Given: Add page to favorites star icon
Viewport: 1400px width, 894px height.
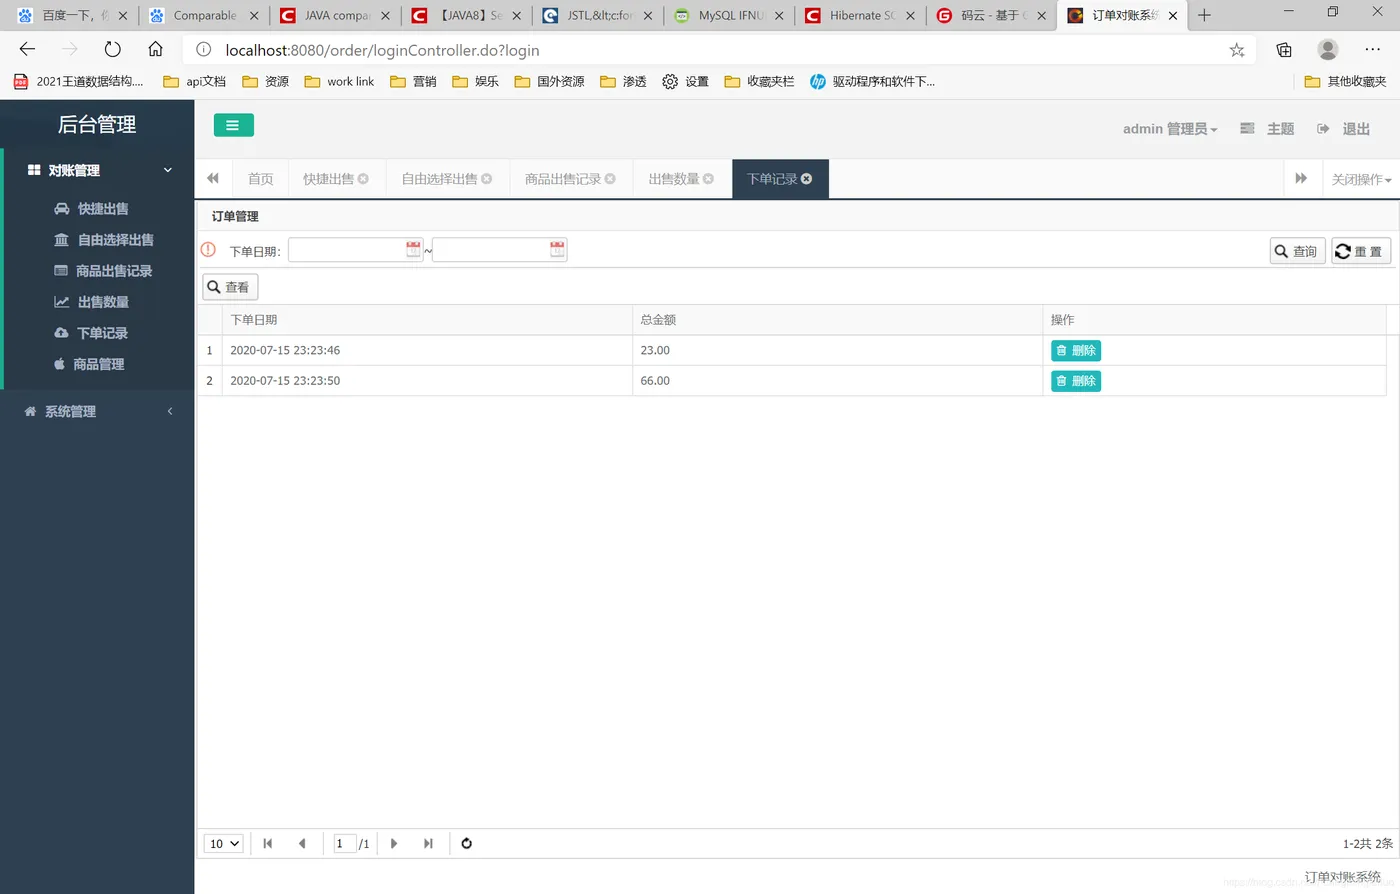Looking at the screenshot, I should click(x=1237, y=50).
